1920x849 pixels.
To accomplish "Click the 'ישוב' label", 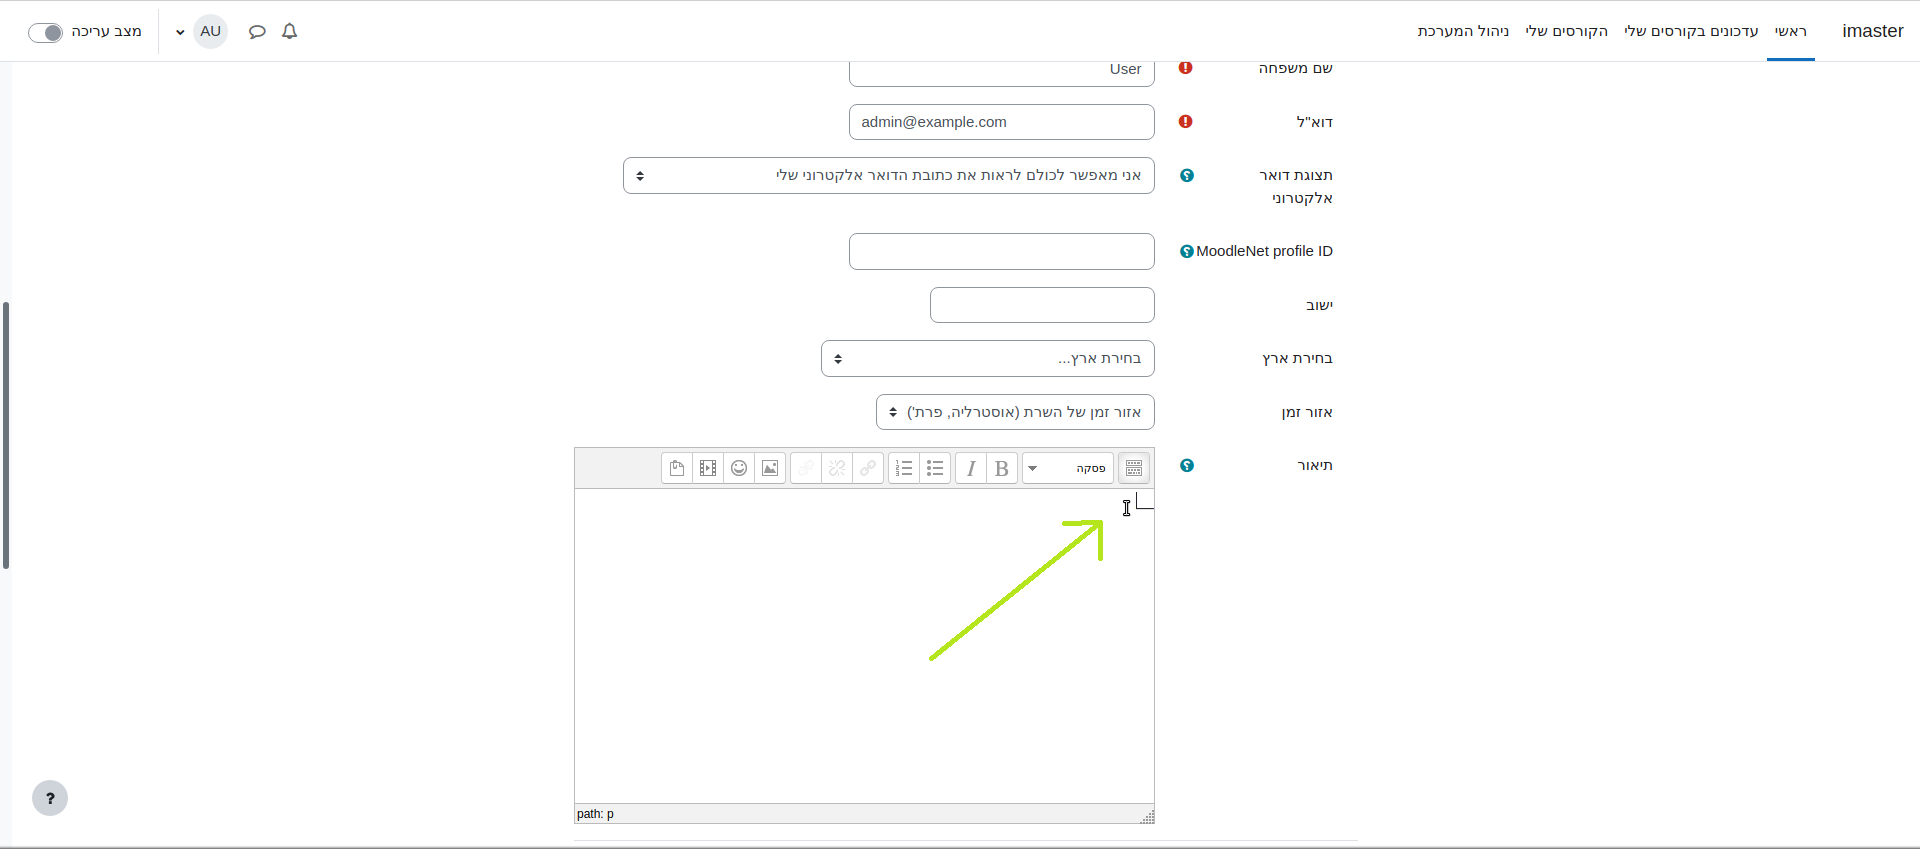I will click(x=1319, y=305).
